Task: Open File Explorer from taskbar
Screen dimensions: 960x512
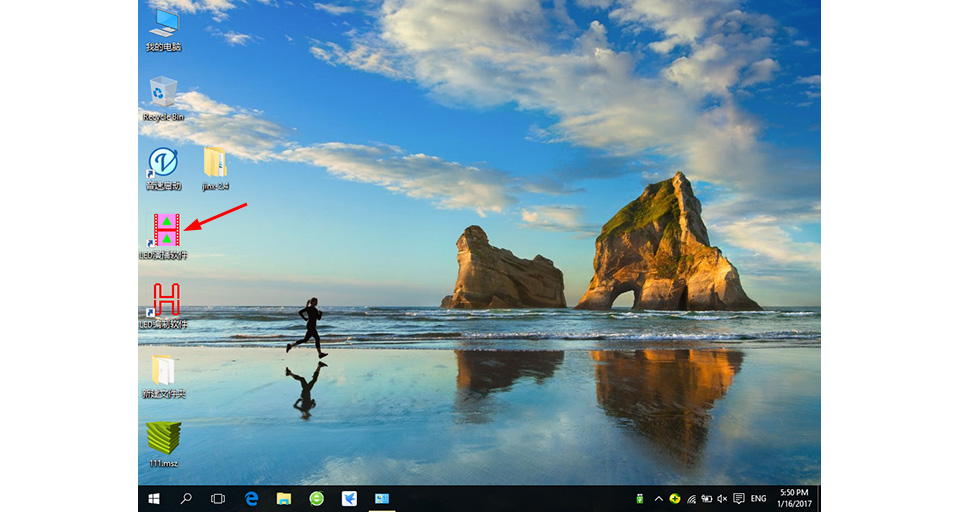Action: tap(283, 499)
